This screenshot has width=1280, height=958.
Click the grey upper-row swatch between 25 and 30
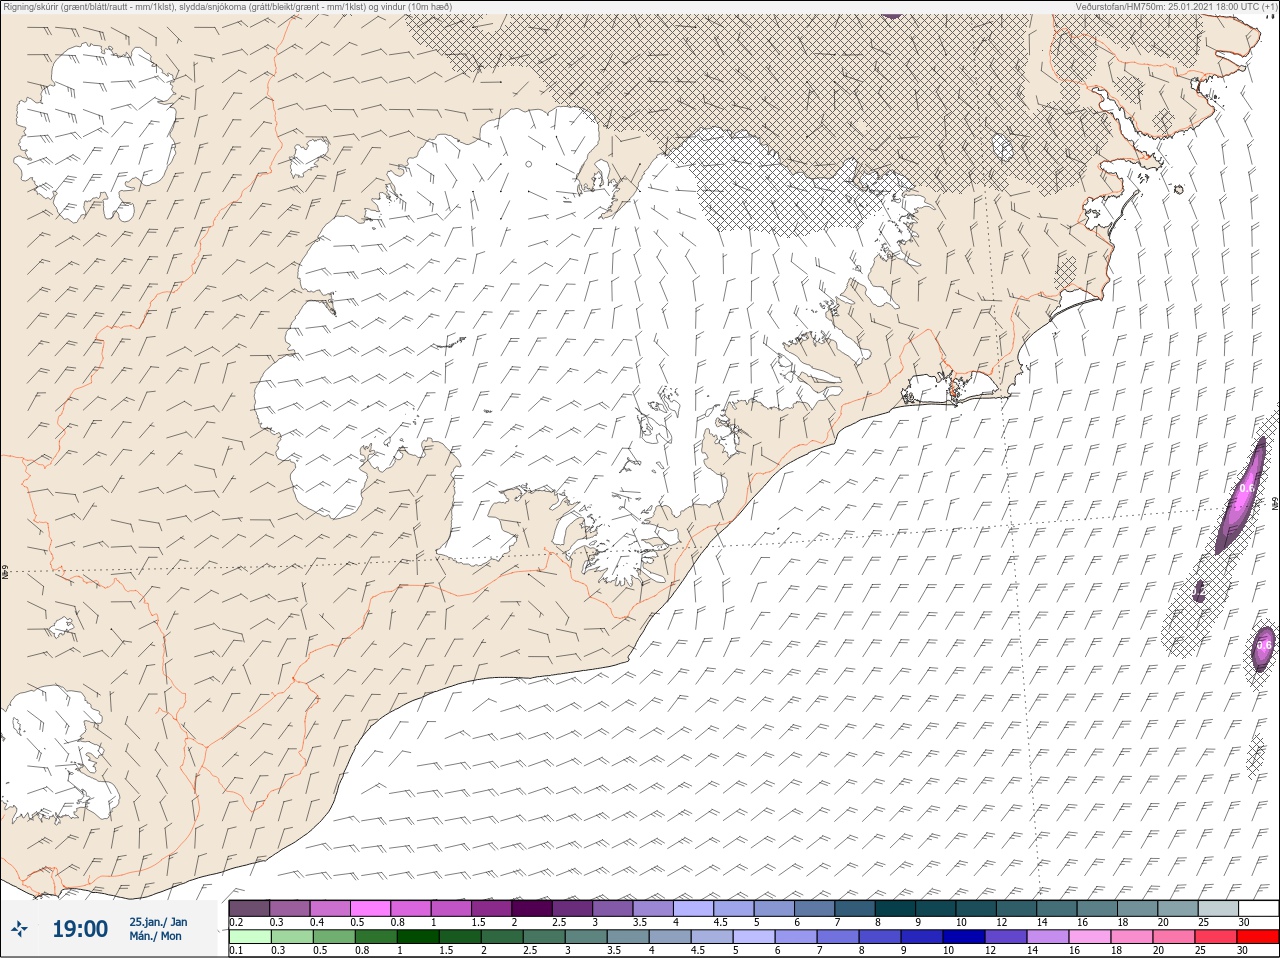[x=1218, y=908]
